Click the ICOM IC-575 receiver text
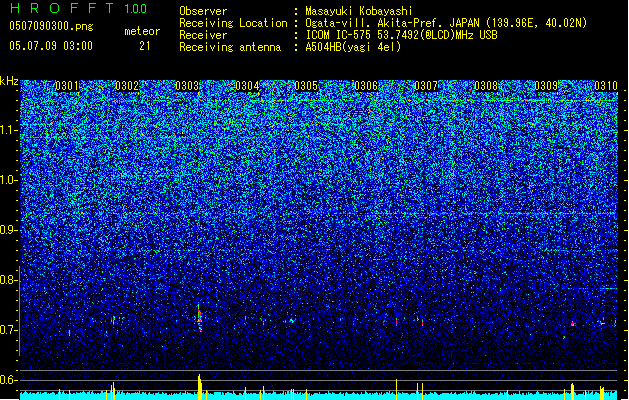The width and height of the screenshot is (629, 400). pos(401,35)
